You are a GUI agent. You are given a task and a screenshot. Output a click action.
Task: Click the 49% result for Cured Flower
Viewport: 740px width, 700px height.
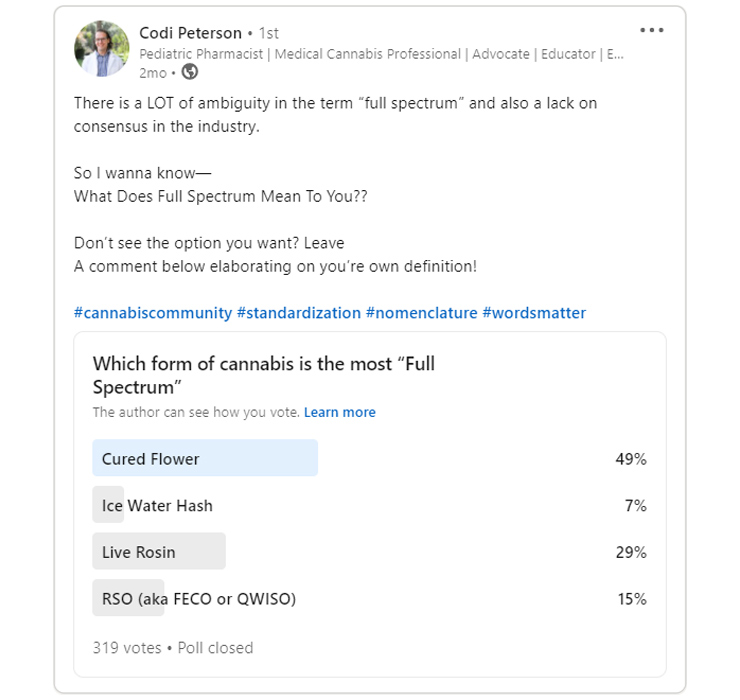click(x=631, y=459)
